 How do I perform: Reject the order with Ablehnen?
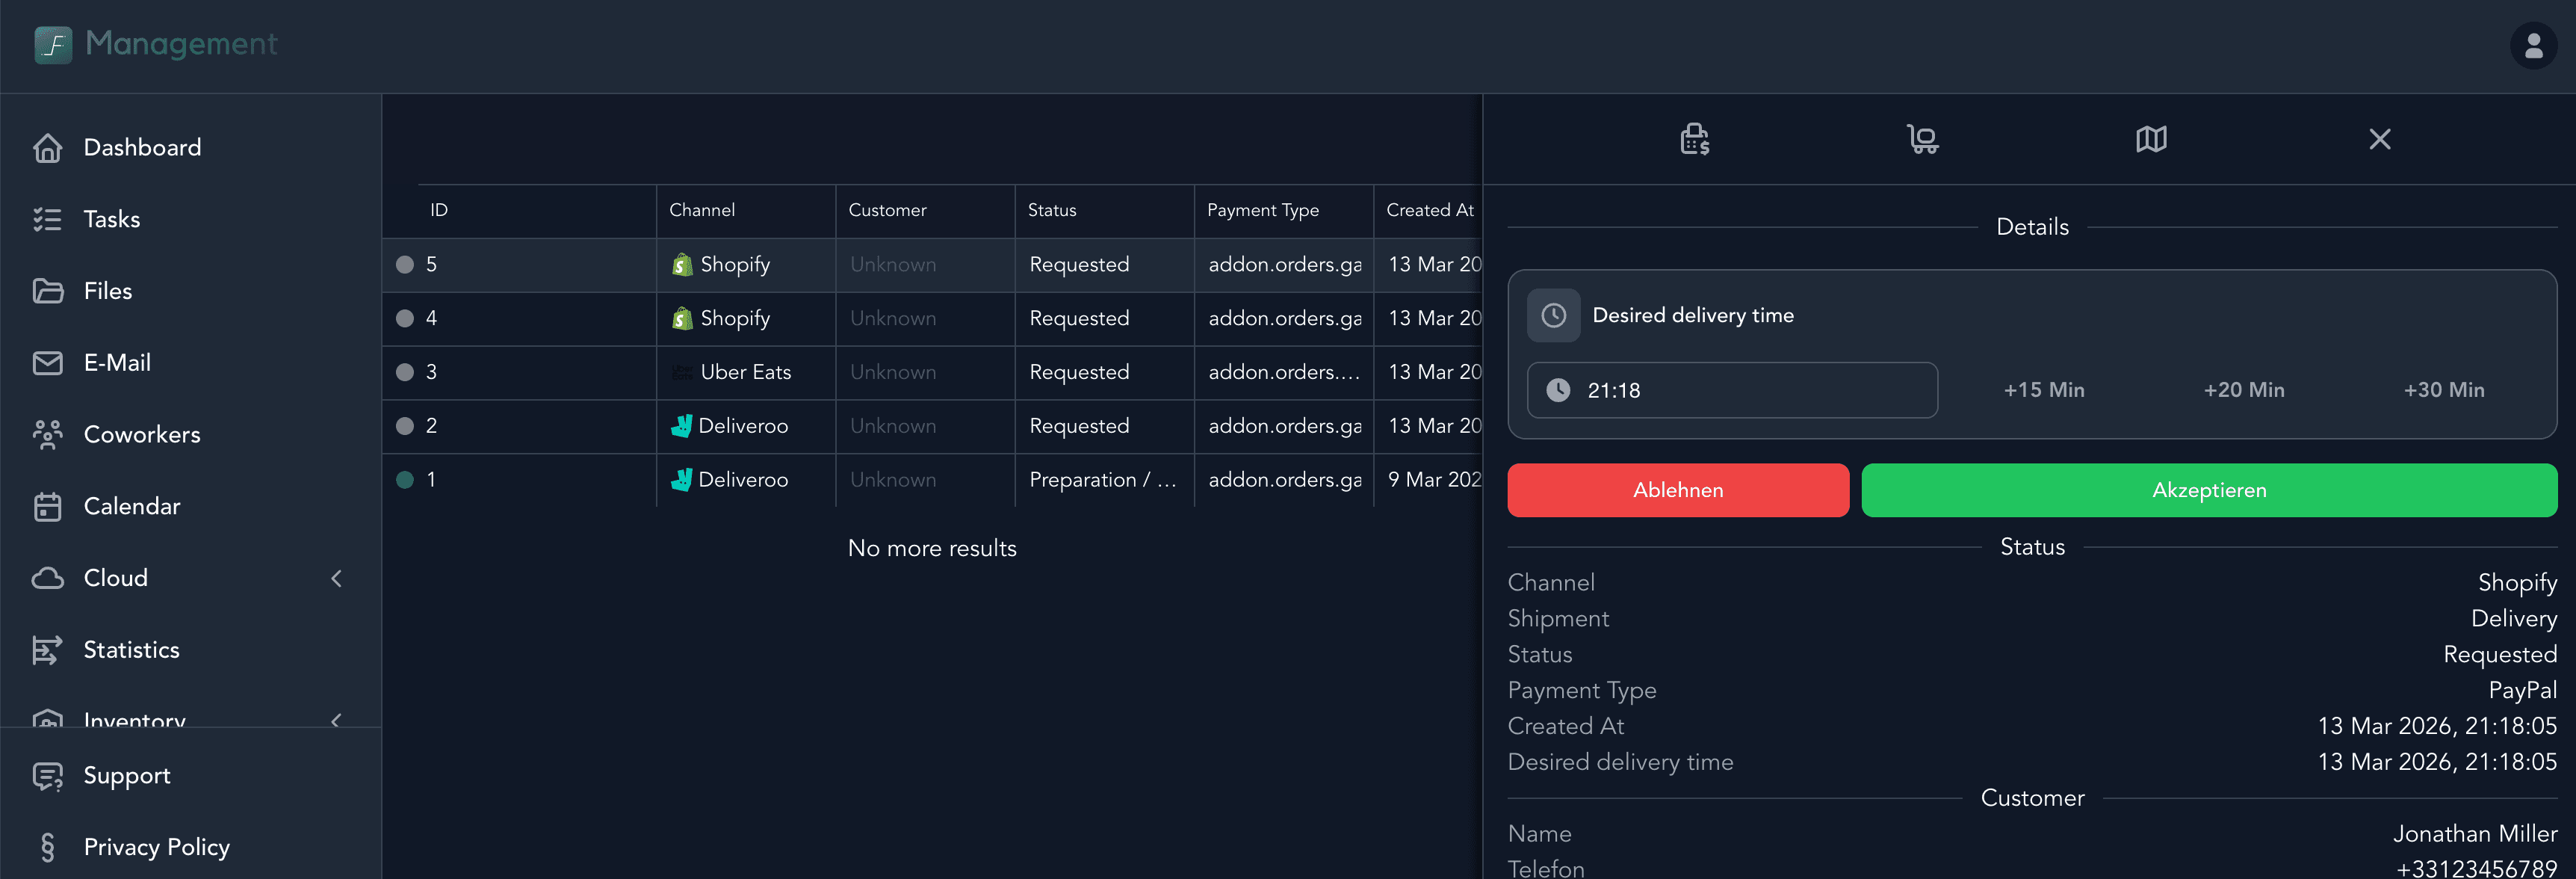[1678, 490]
